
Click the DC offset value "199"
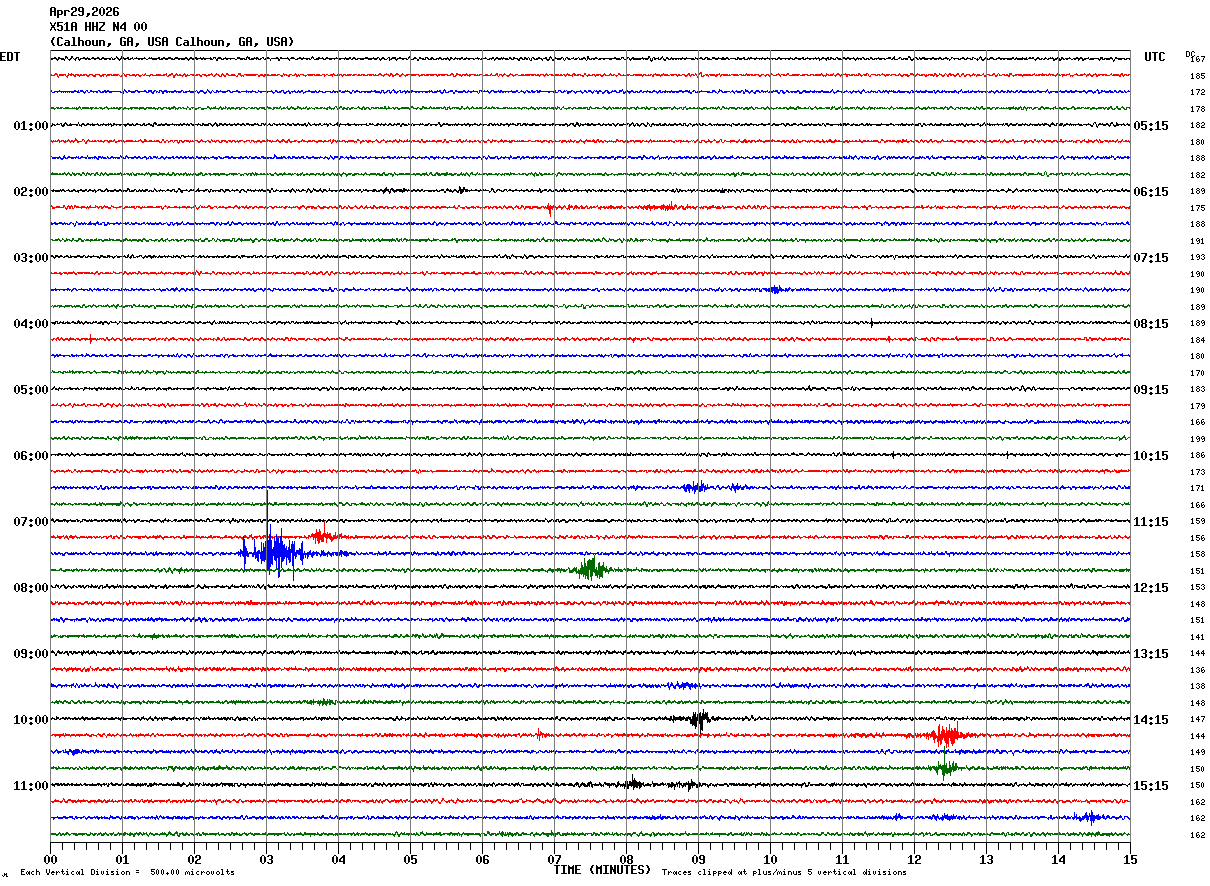click(x=1197, y=439)
